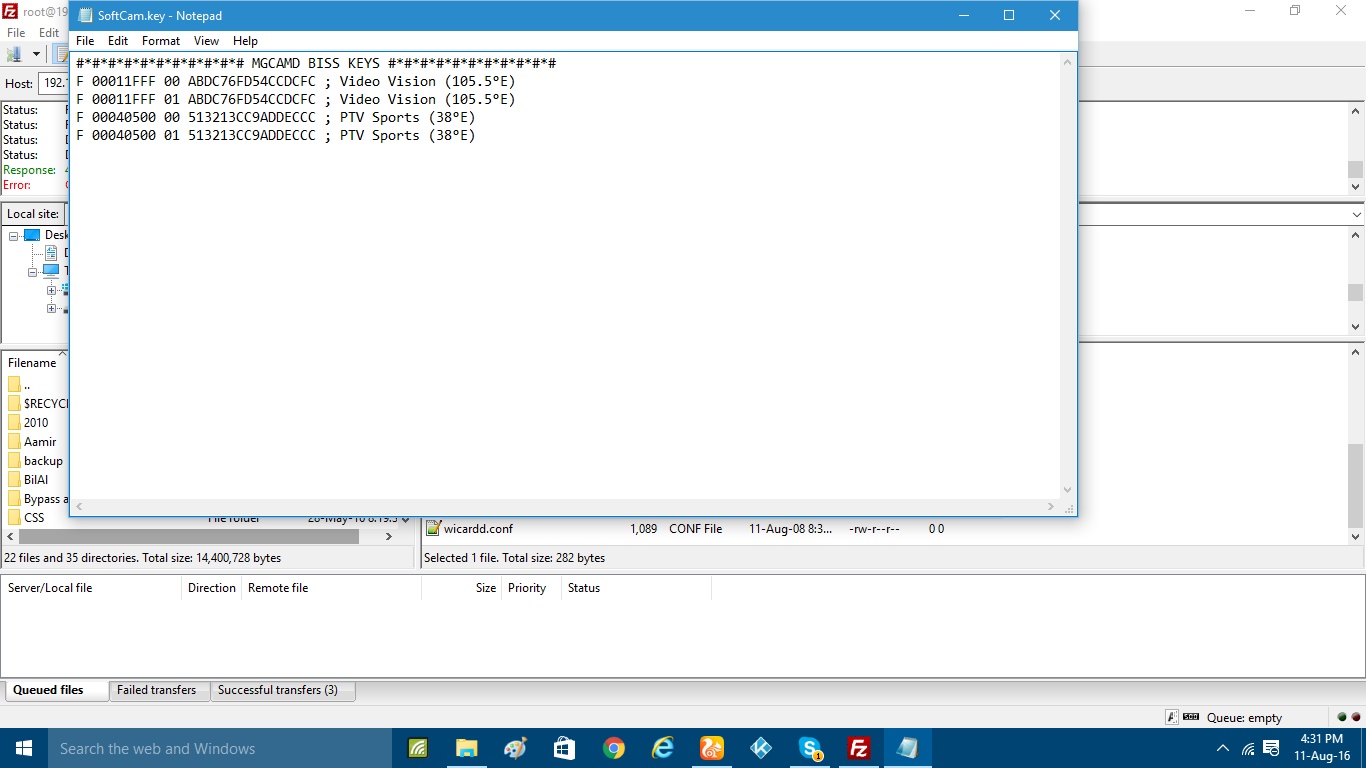Open the Site Manager dropdown arrow in FileZilla
Screen dimensions: 1366x768
click(x=37, y=54)
